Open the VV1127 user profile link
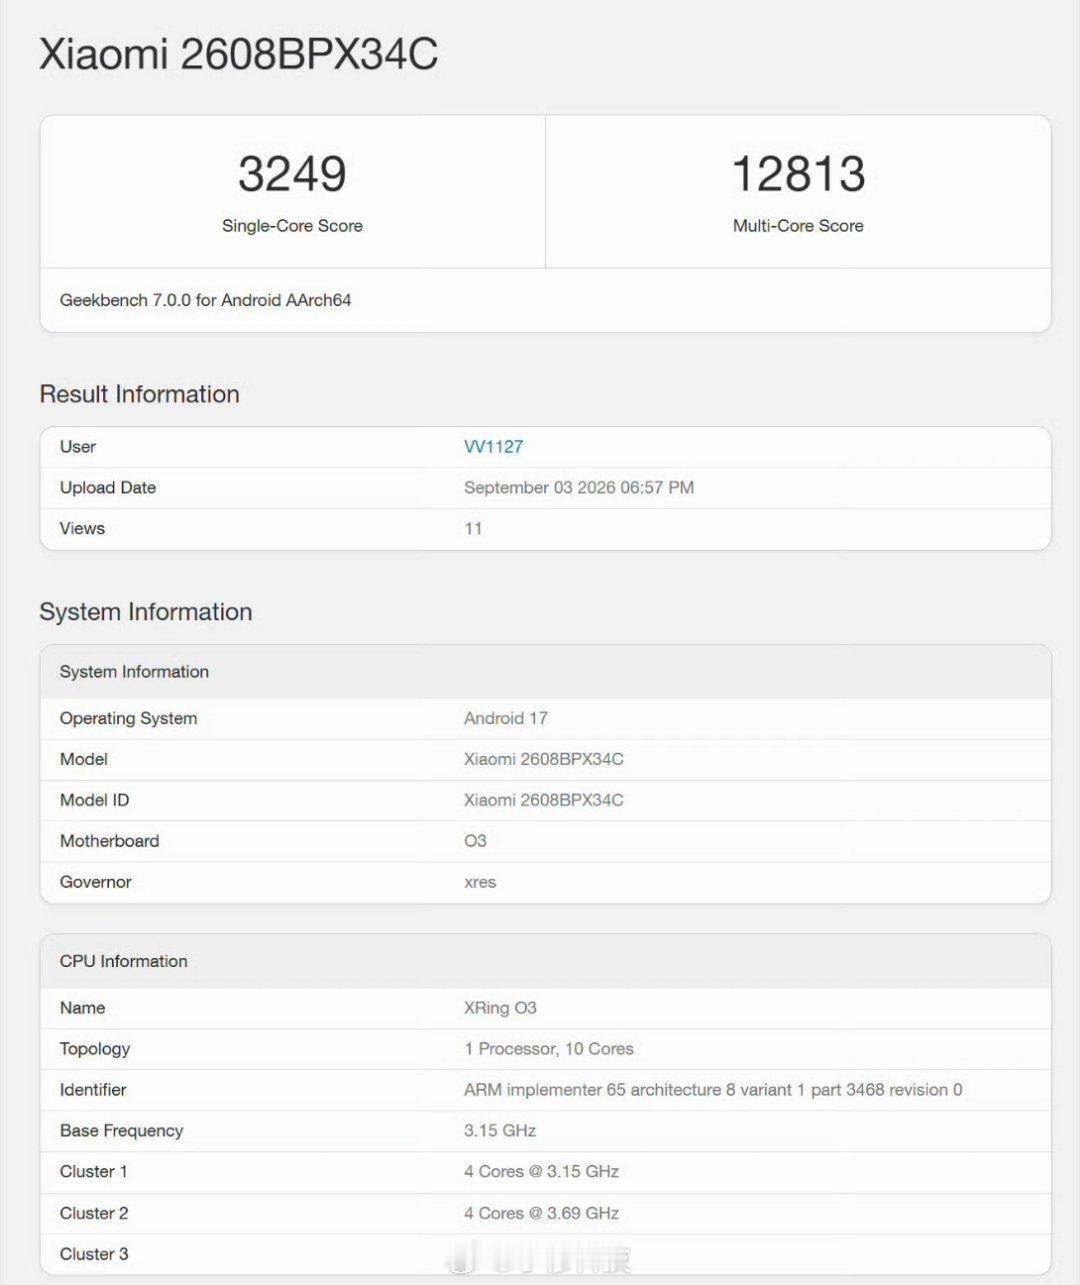The height and width of the screenshot is (1285, 1080). [x=493, y=447]
